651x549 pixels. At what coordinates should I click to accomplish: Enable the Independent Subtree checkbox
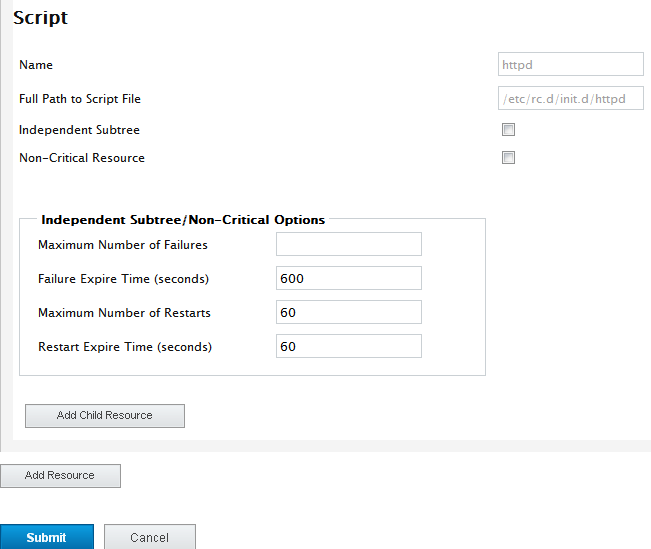pyautogui.click(x=508, y=130)
